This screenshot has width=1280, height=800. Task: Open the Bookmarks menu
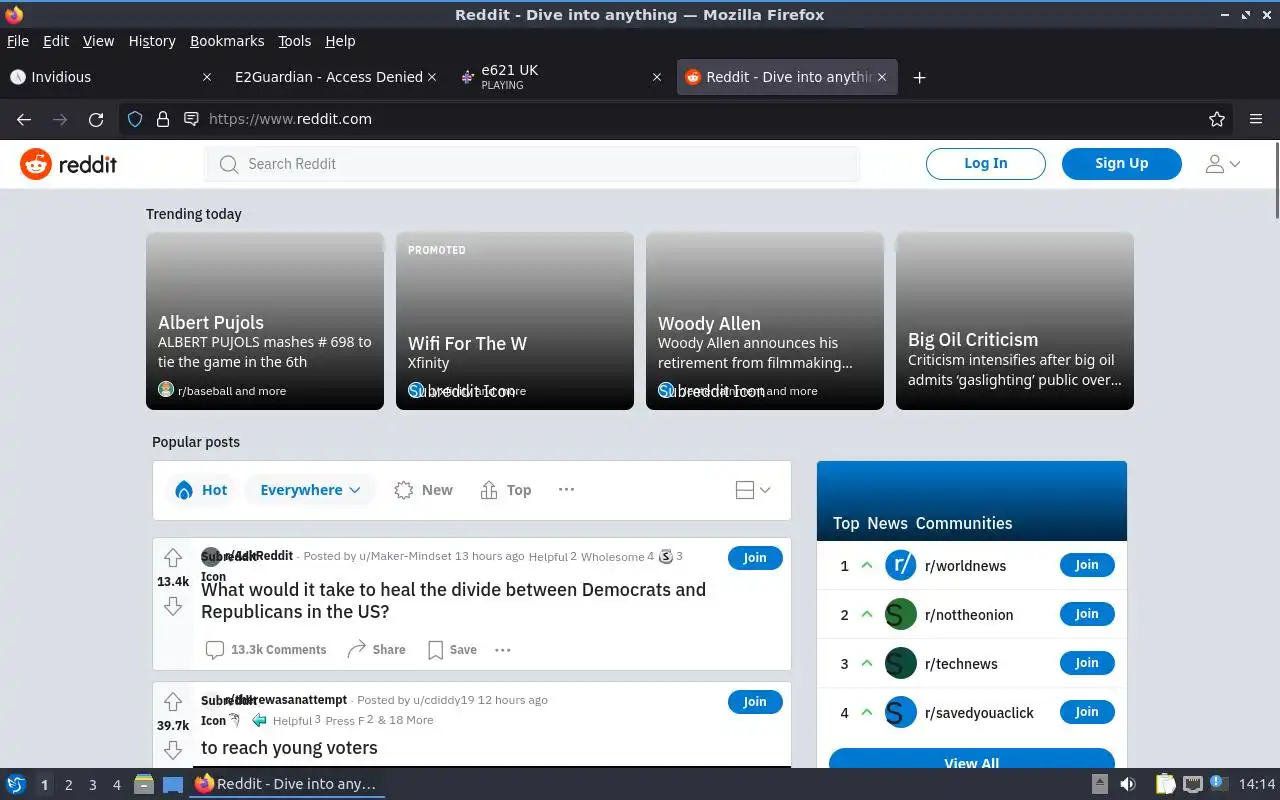click(227, 41)
